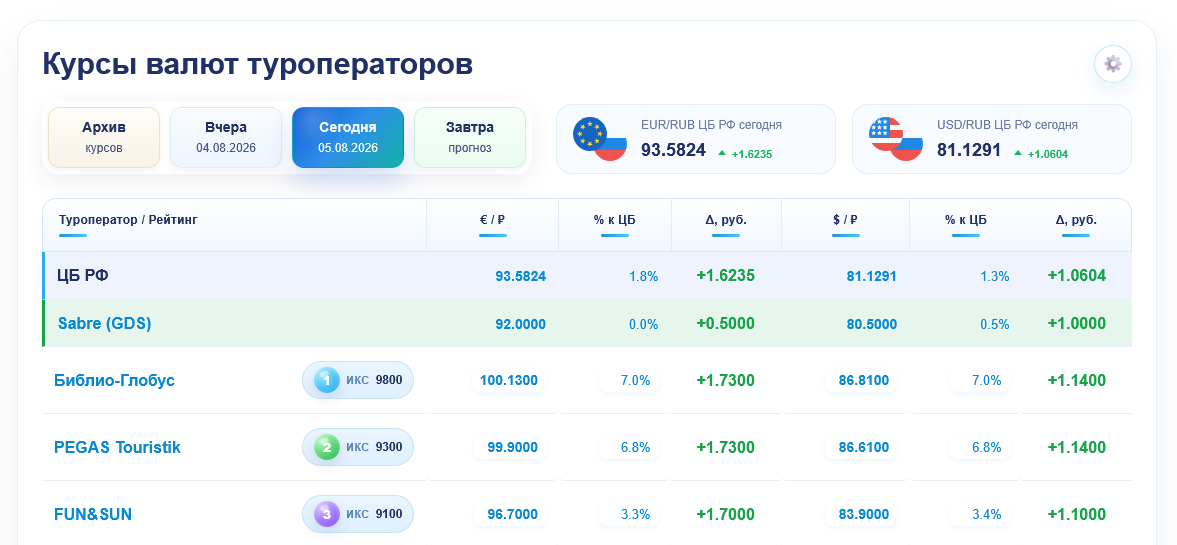Click Sabre euro rate 92.0000

(x=520, y=324)
